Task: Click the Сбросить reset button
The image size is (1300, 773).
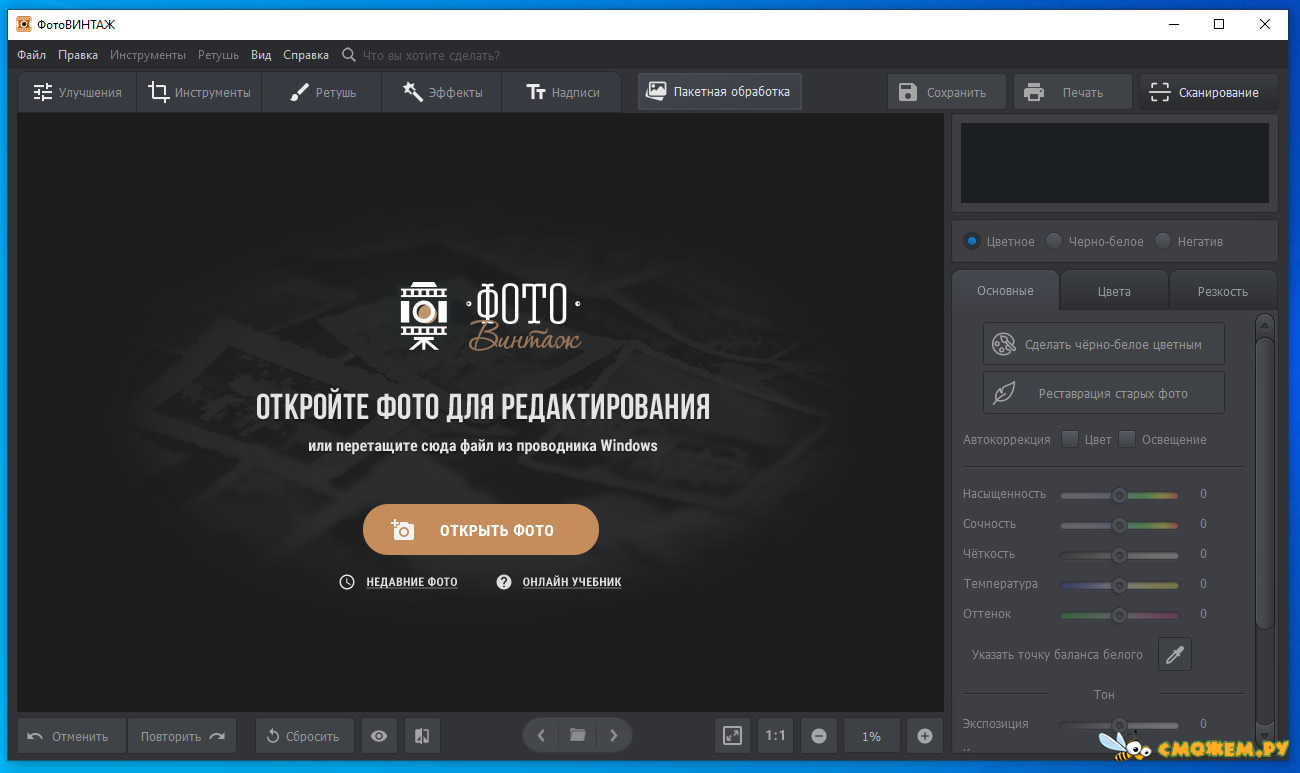Action: pos(304,736)
